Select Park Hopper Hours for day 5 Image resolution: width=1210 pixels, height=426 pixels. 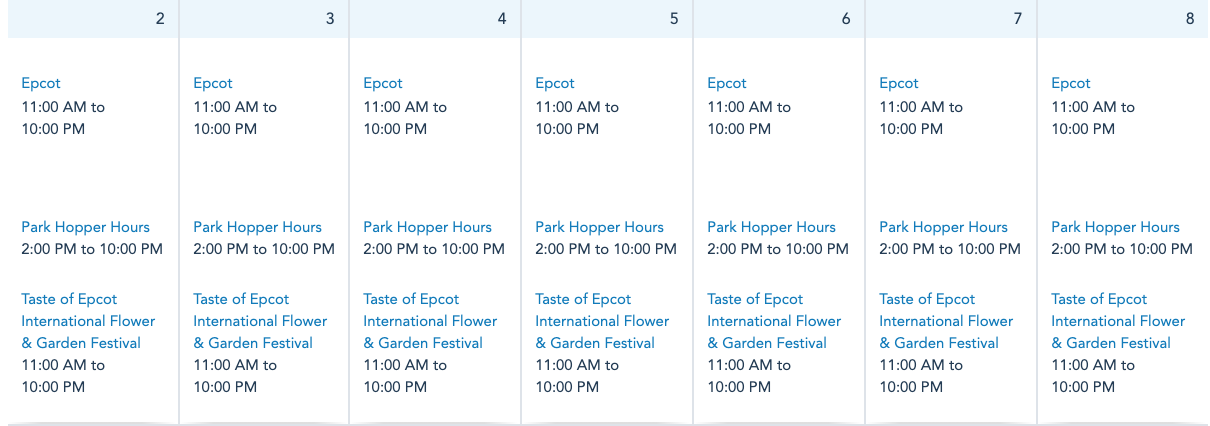(x=600, y=227)
